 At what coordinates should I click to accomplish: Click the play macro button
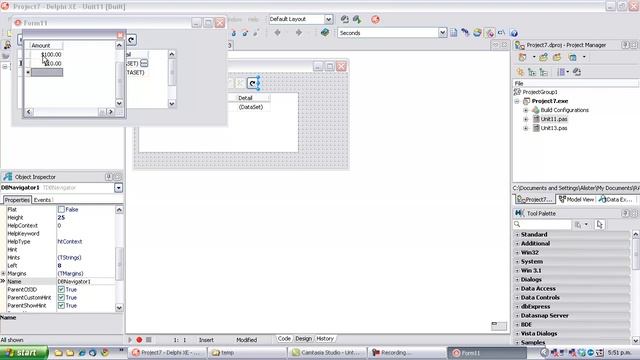point(130,340)
